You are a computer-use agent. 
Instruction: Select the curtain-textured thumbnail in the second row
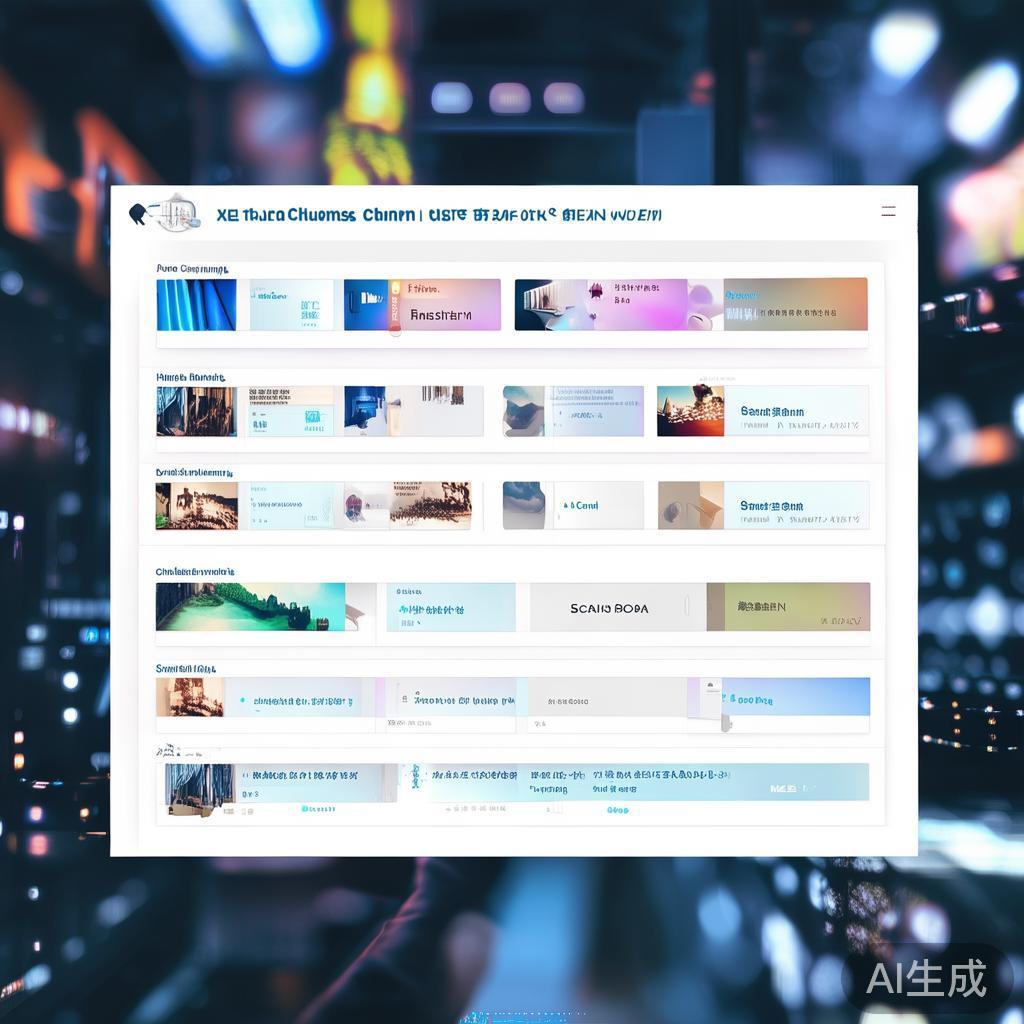[x=195, y=410]
